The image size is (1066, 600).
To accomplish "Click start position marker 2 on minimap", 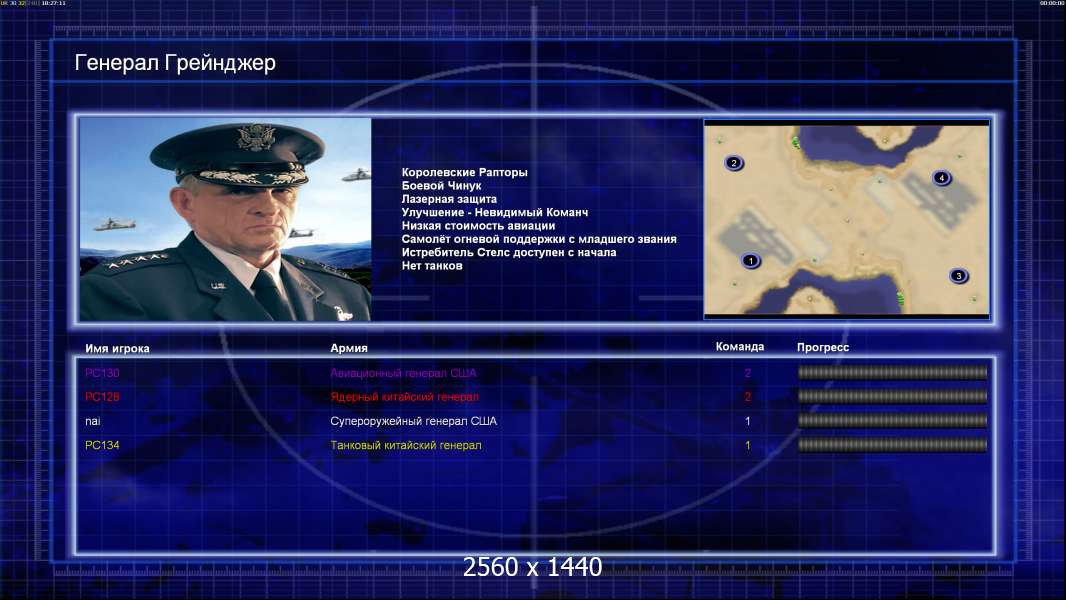I will [734, 163].
